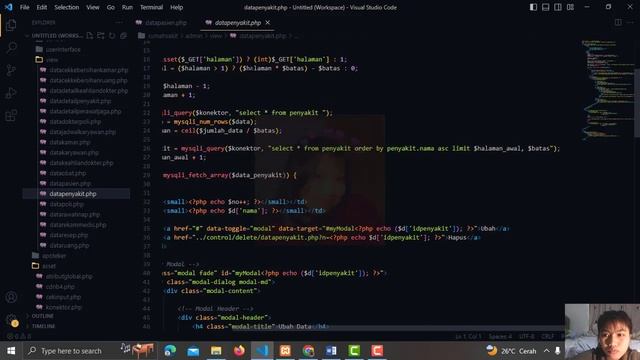Open XAMPP control panel from taskbar
This screenshot has height=360, width=640.
tap(285, 351)
